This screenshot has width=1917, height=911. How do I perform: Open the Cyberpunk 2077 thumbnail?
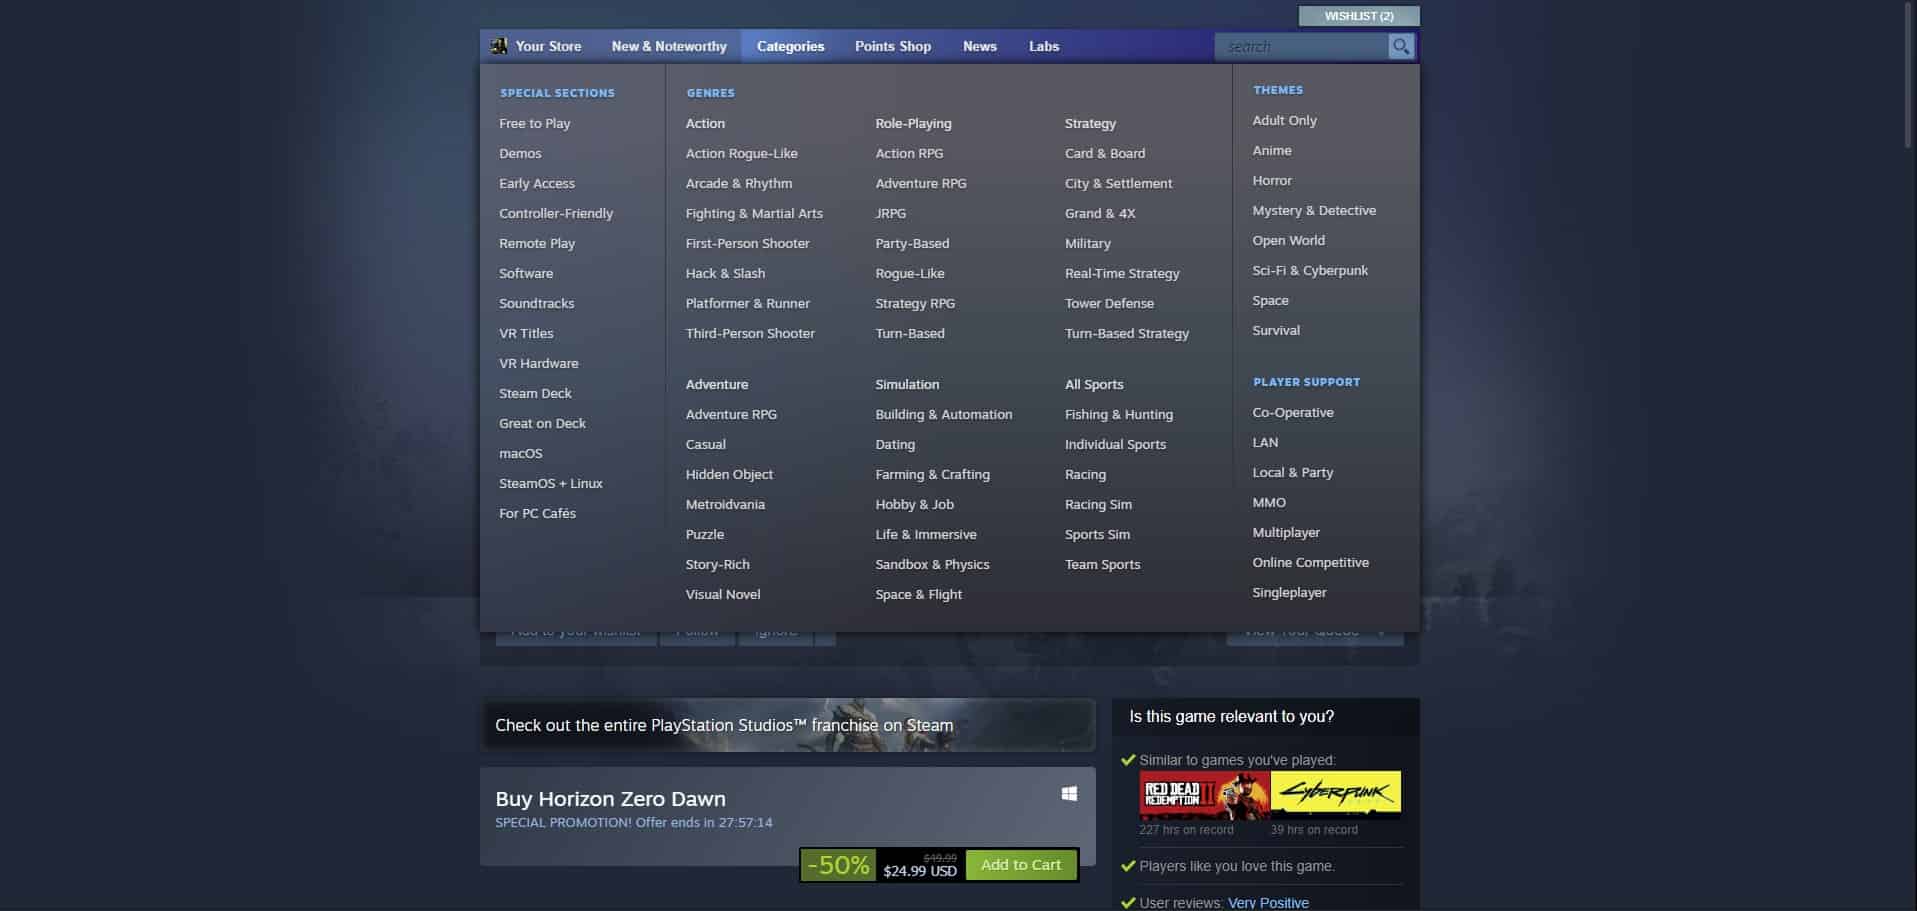pos(1337,793)
